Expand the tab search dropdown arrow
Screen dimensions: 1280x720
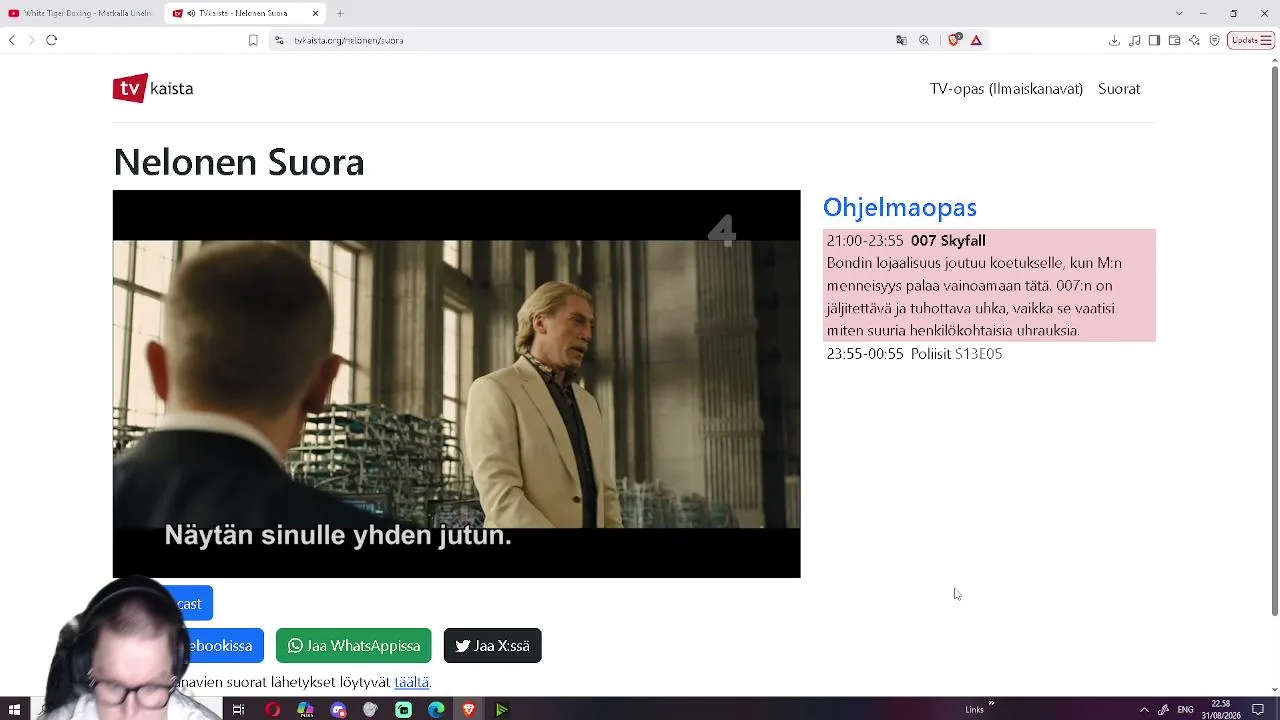pos(1179,13)
